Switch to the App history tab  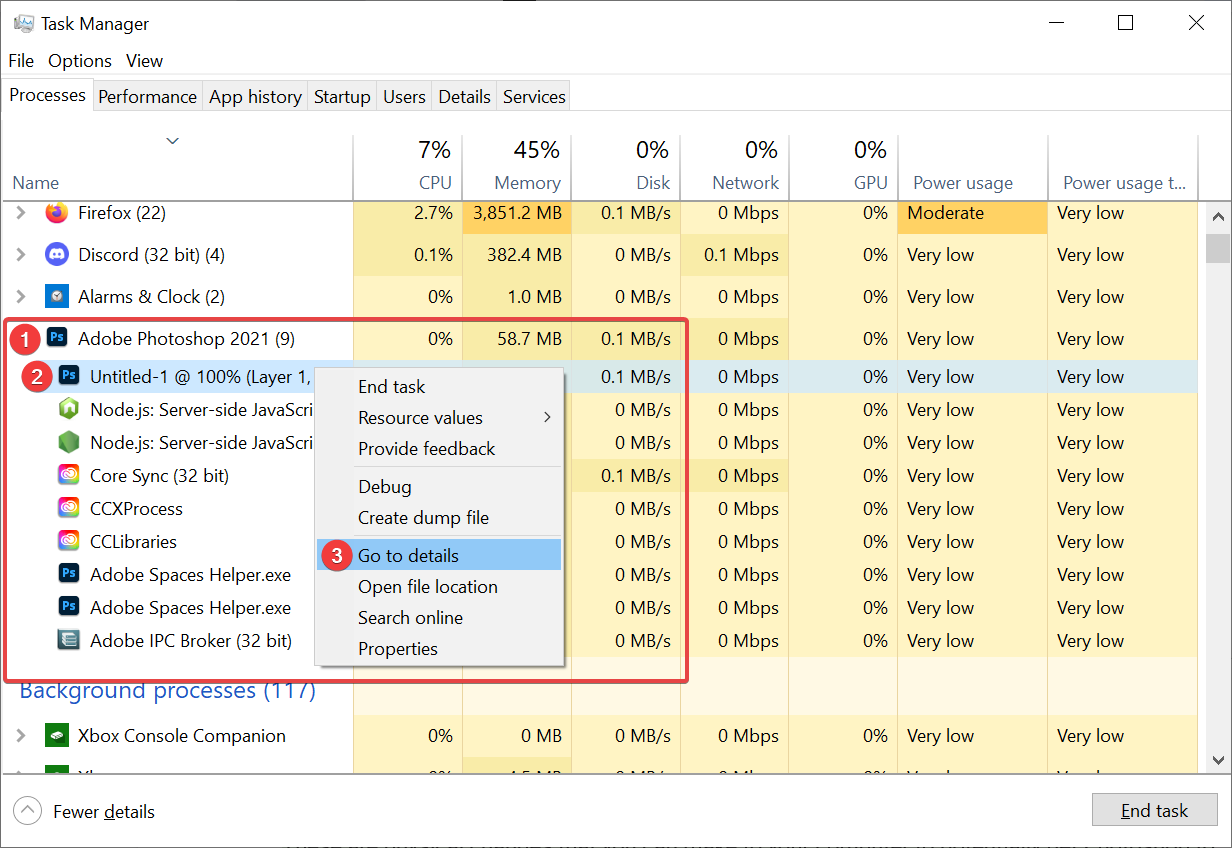coord(255,97)
